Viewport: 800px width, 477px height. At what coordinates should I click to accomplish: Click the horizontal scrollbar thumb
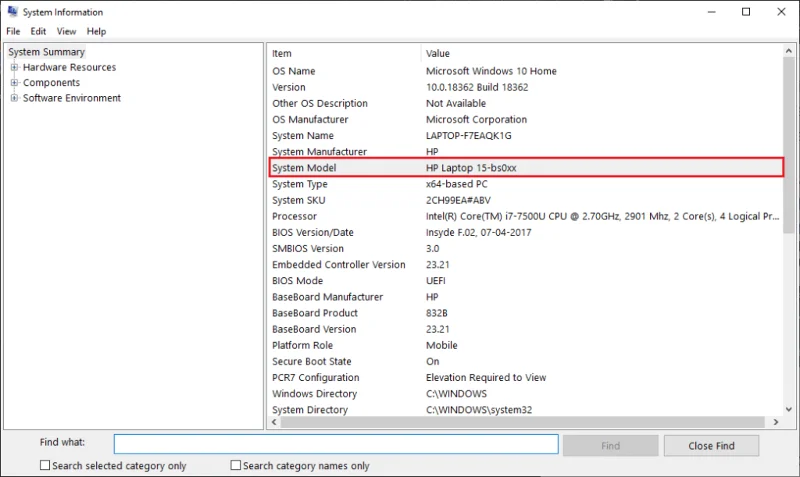tap(522, 422)
